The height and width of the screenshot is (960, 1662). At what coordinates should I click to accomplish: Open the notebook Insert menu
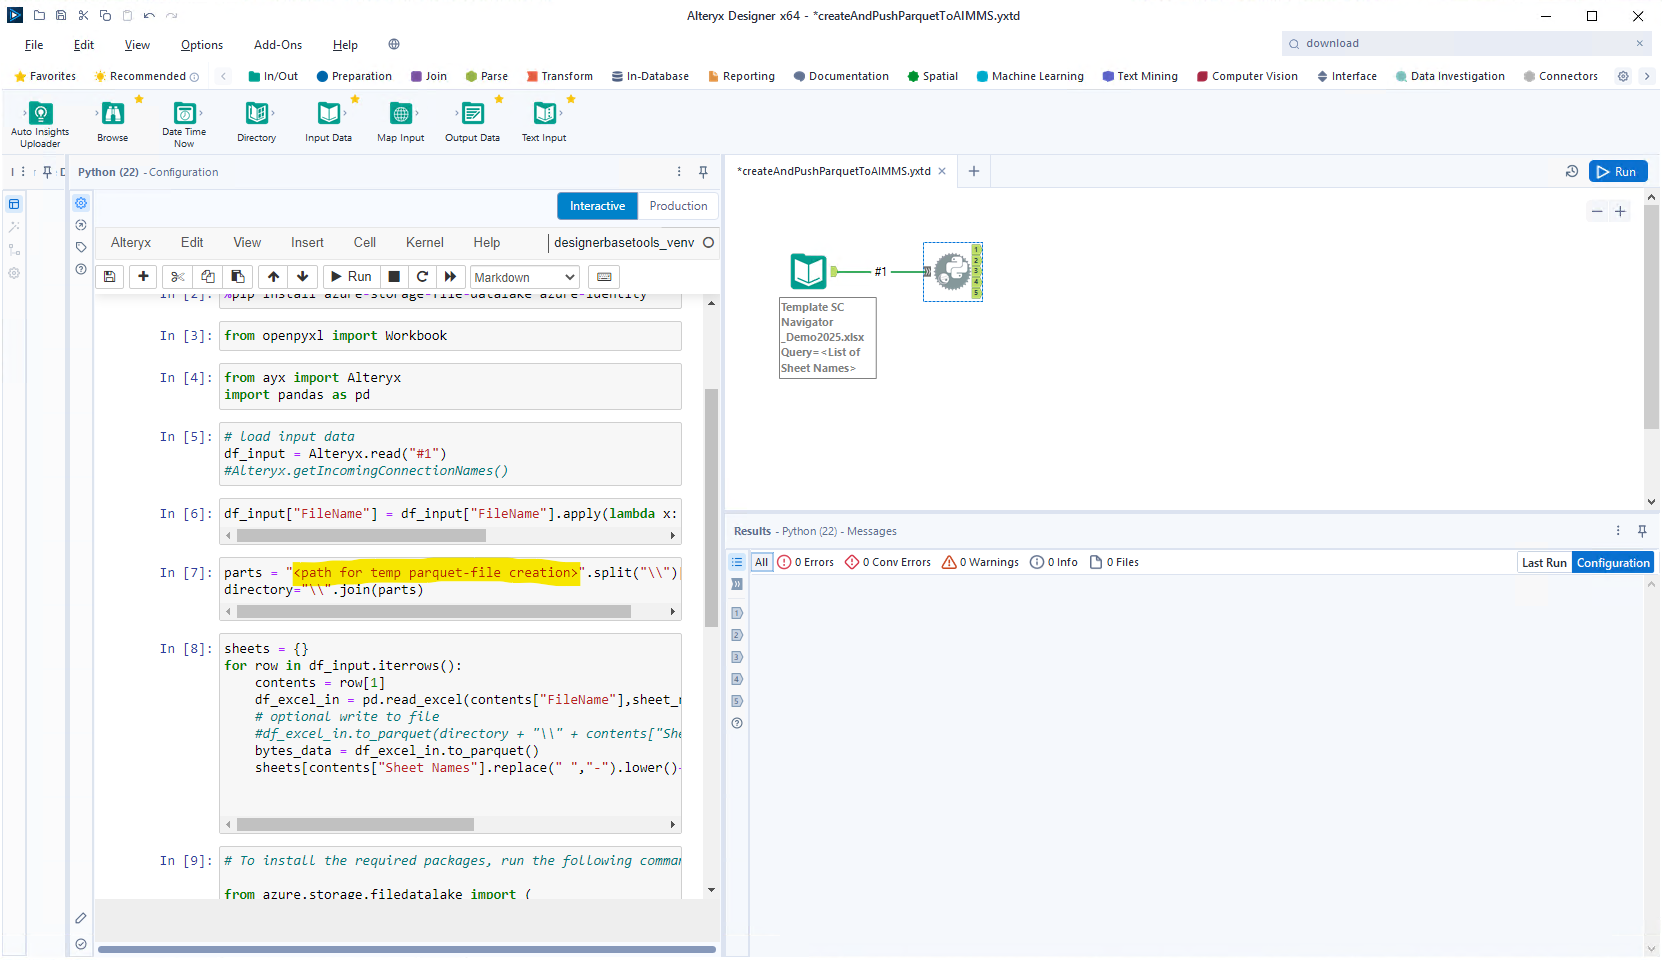(307, 242)
